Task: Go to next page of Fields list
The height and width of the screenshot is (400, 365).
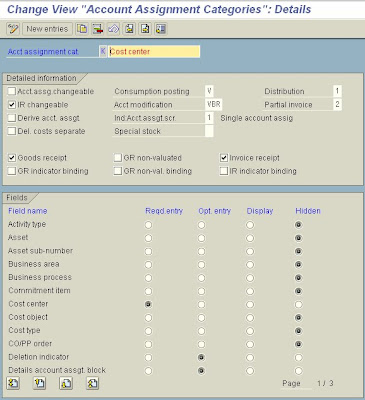Action: tap(66, 383)
